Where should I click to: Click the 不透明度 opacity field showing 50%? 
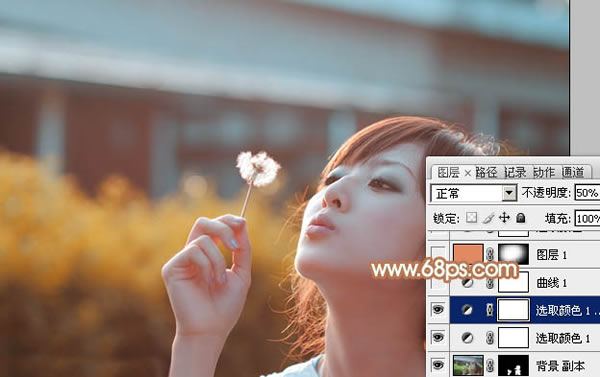587,193
